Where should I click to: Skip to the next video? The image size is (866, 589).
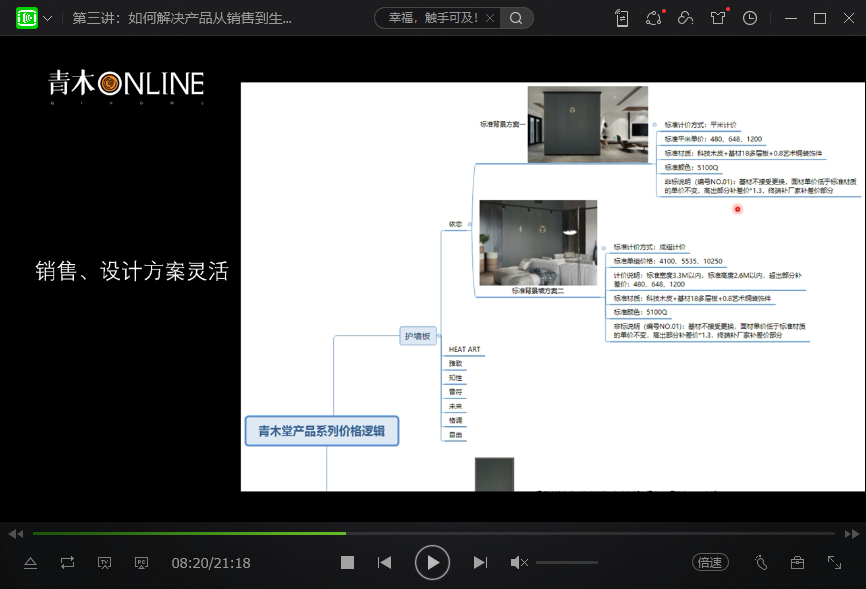pyautogui.click(x=480, y=563)
